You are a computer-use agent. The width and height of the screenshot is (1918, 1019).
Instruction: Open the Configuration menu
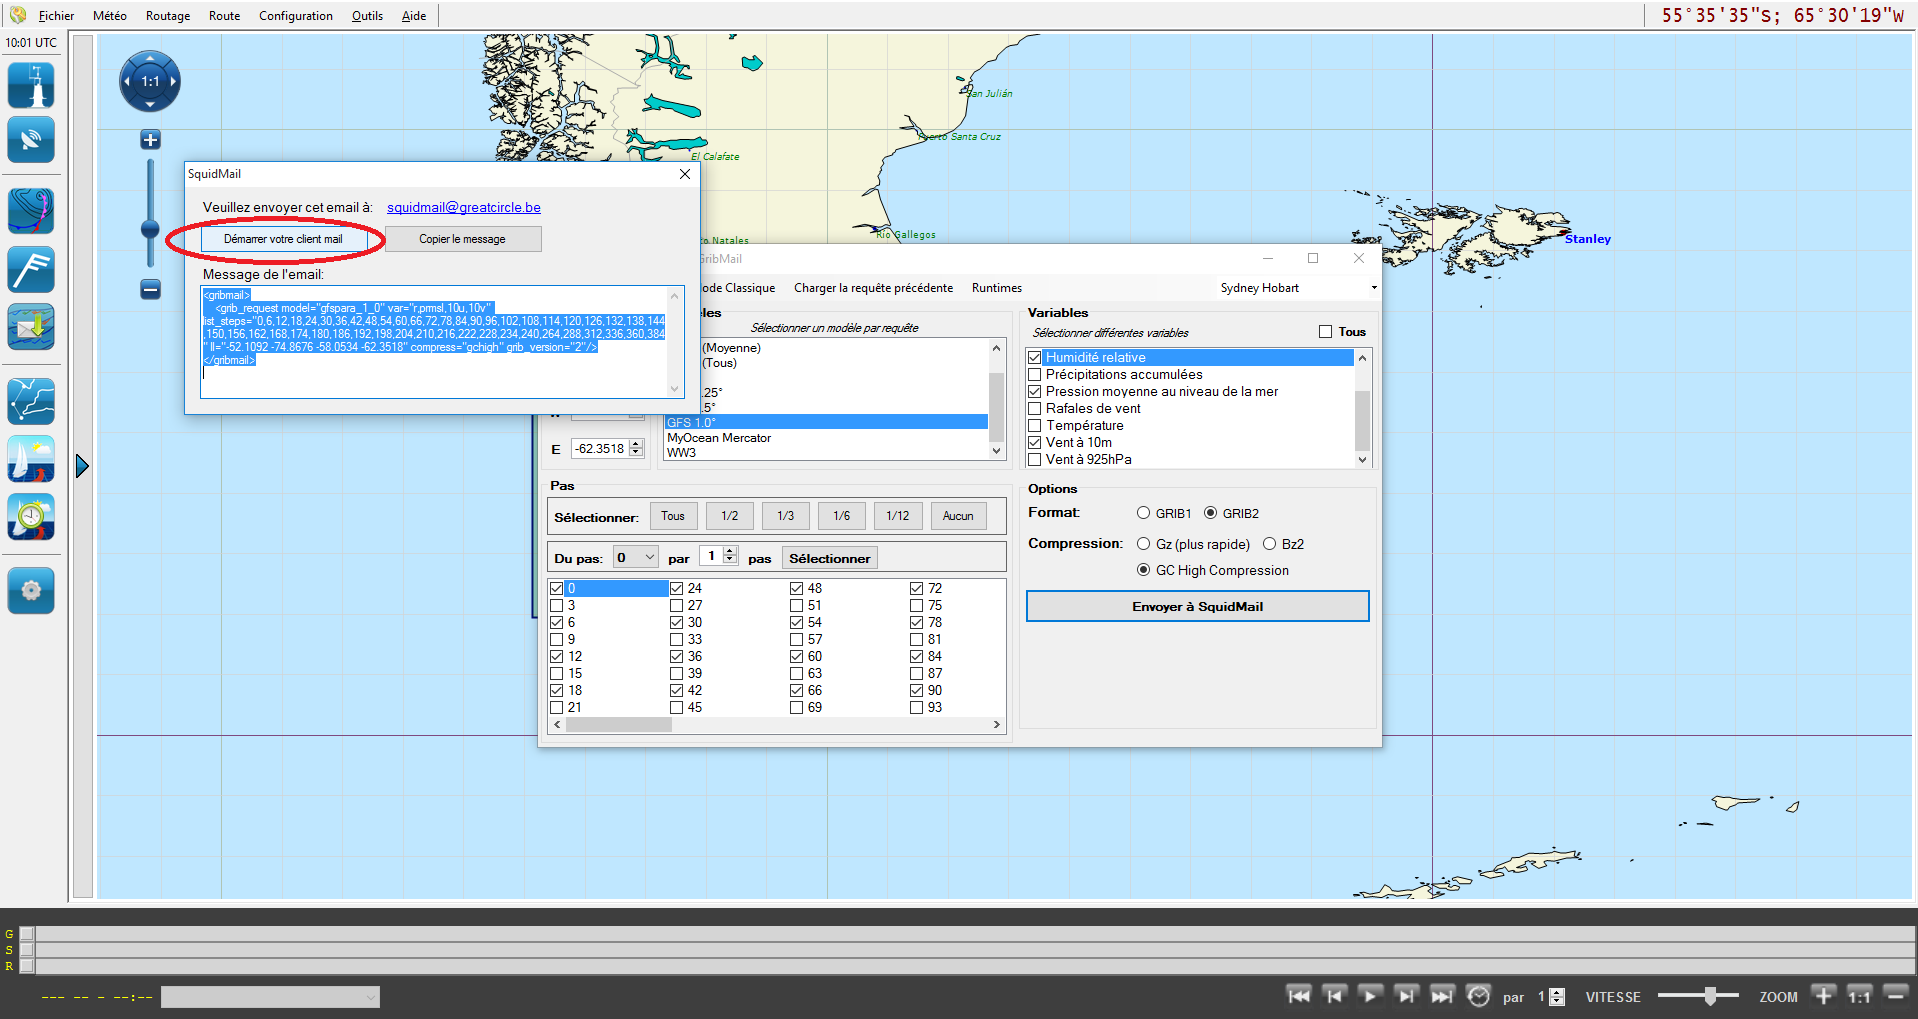click(295, 16)
